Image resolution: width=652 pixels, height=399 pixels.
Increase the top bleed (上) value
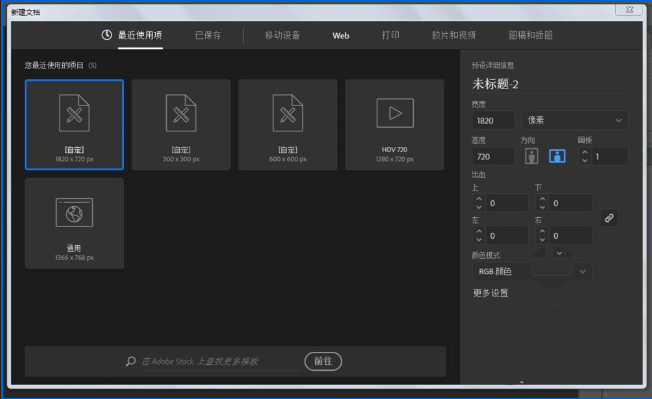coord(479,199)
